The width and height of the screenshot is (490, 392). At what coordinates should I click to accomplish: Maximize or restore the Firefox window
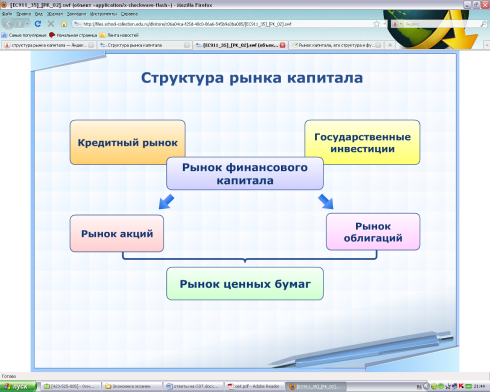point(476,5)
